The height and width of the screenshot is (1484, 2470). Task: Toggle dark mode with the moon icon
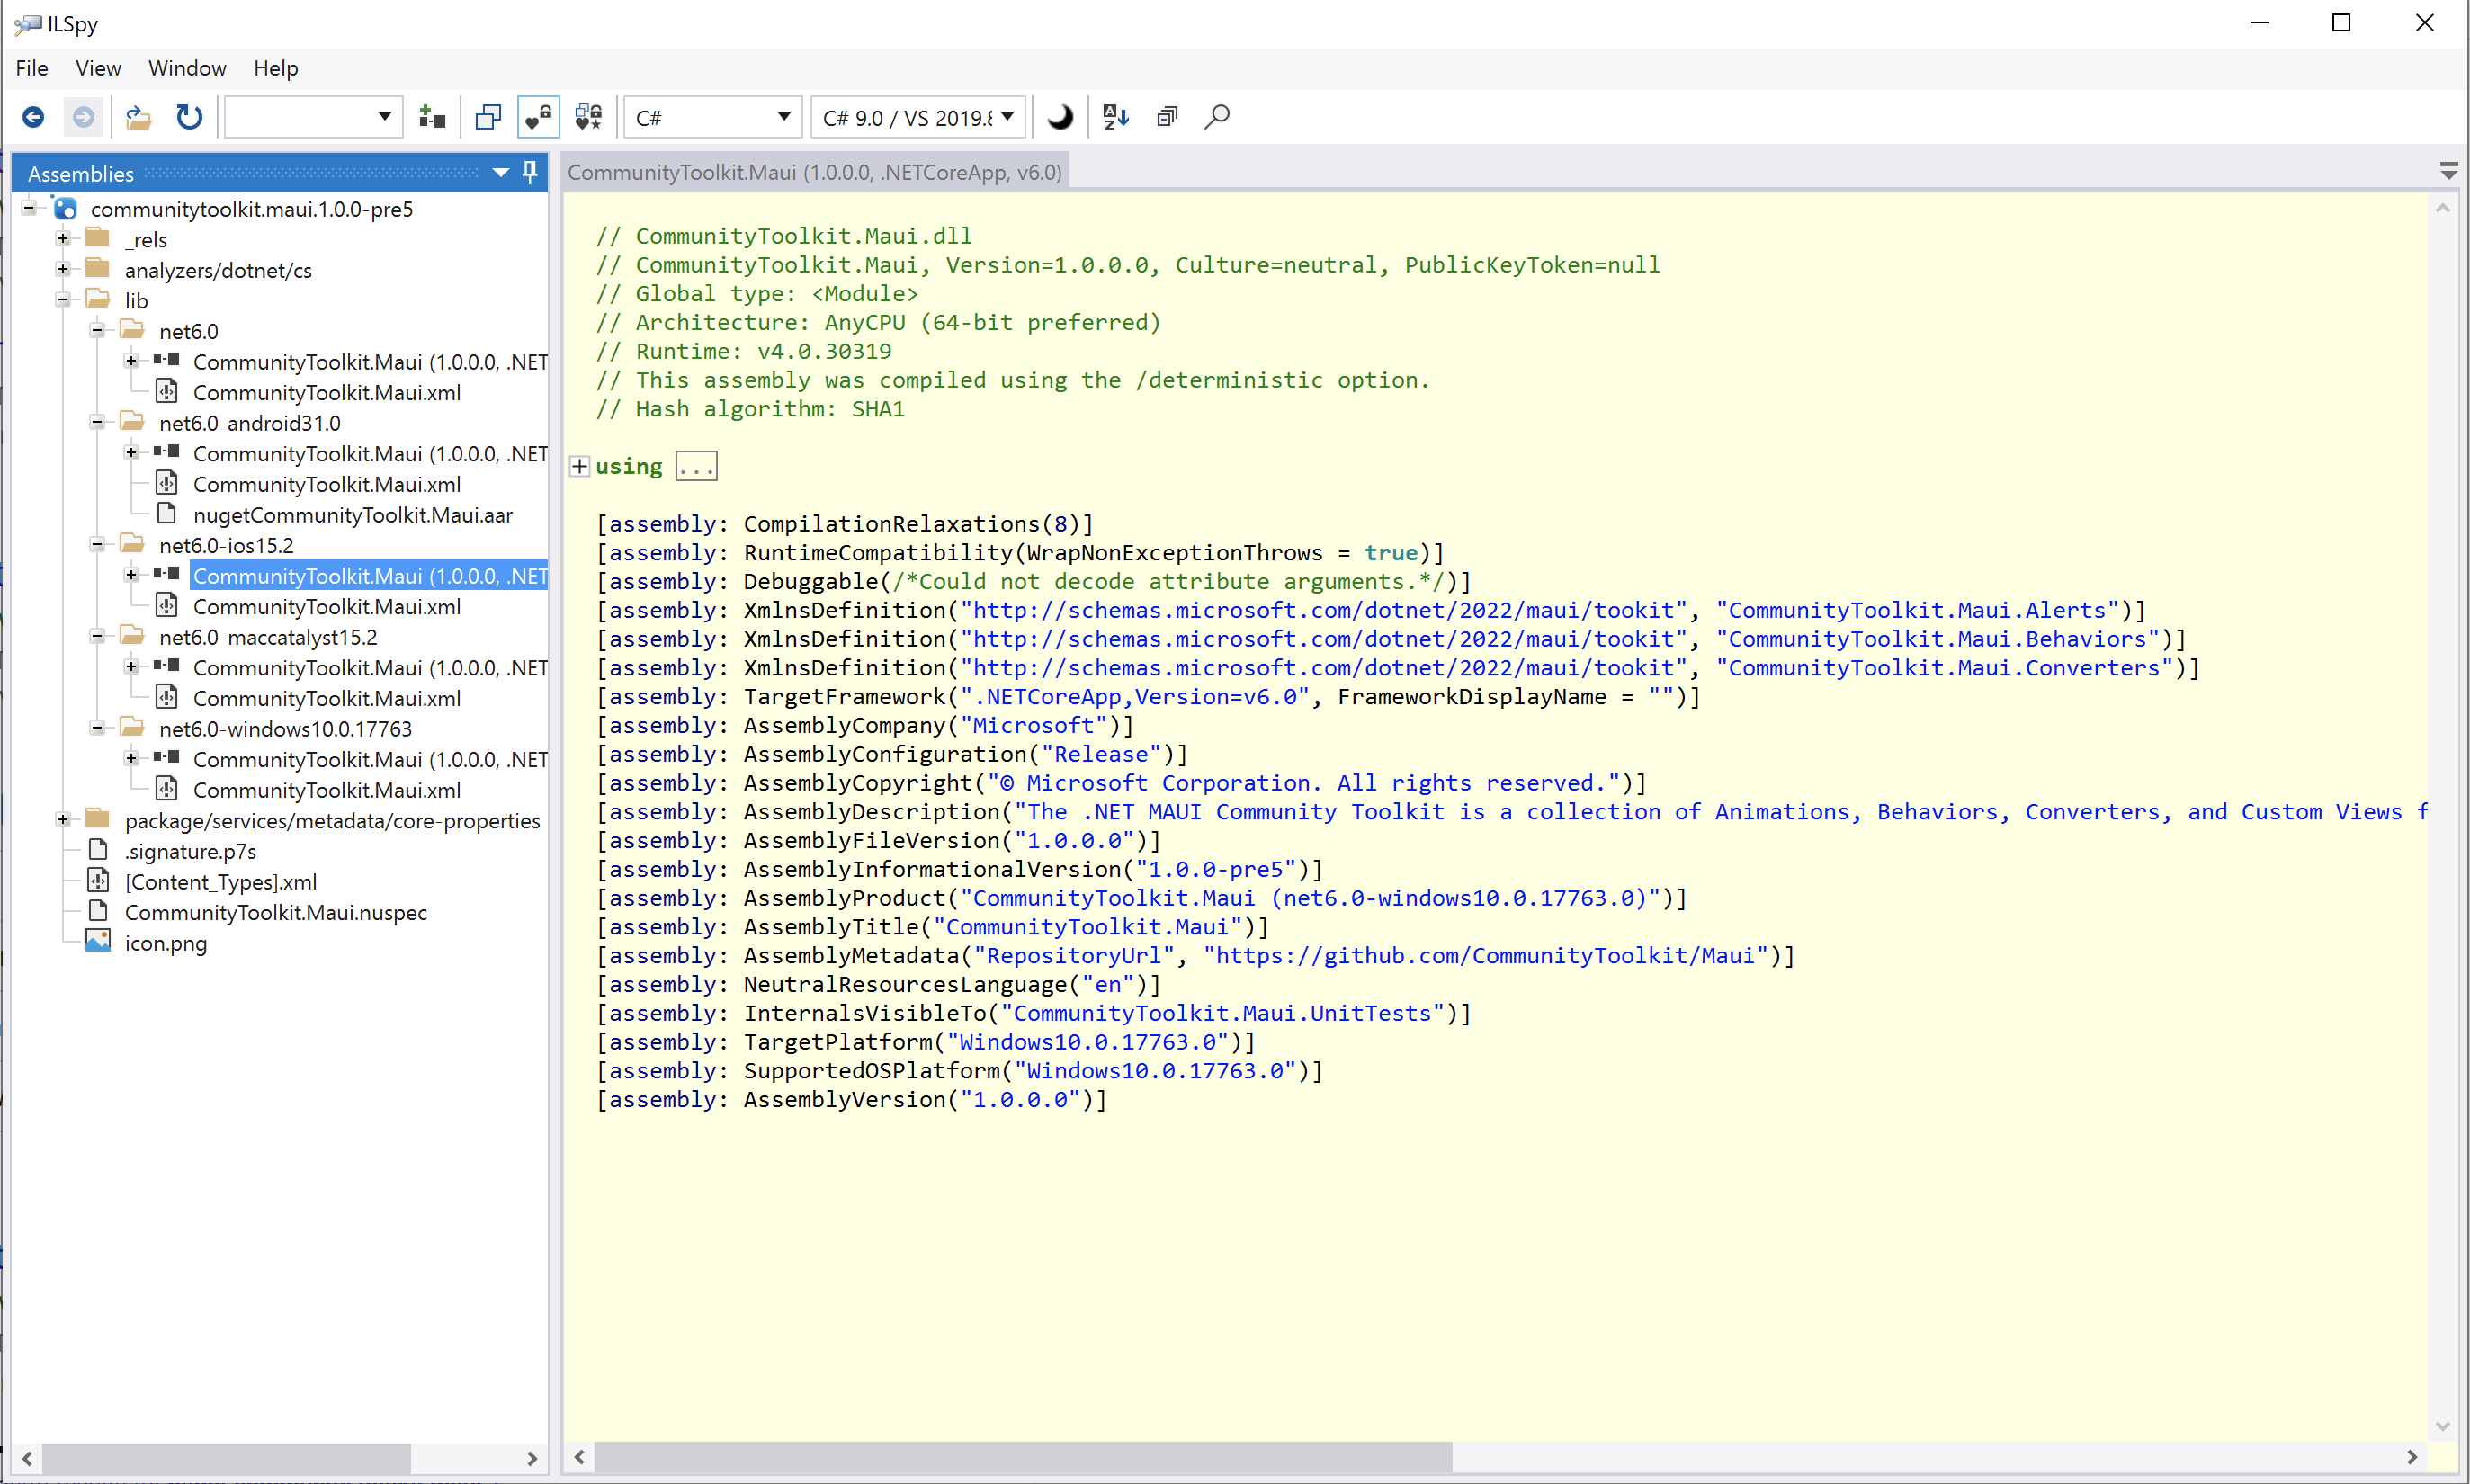coord(1059,116)
